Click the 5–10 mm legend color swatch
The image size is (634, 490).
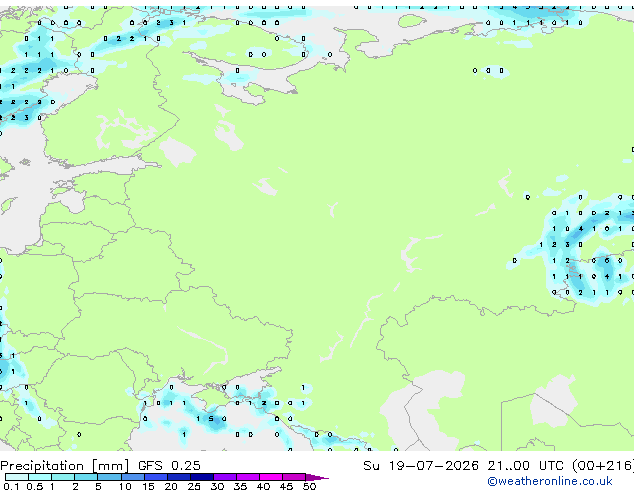coord(109,477)
